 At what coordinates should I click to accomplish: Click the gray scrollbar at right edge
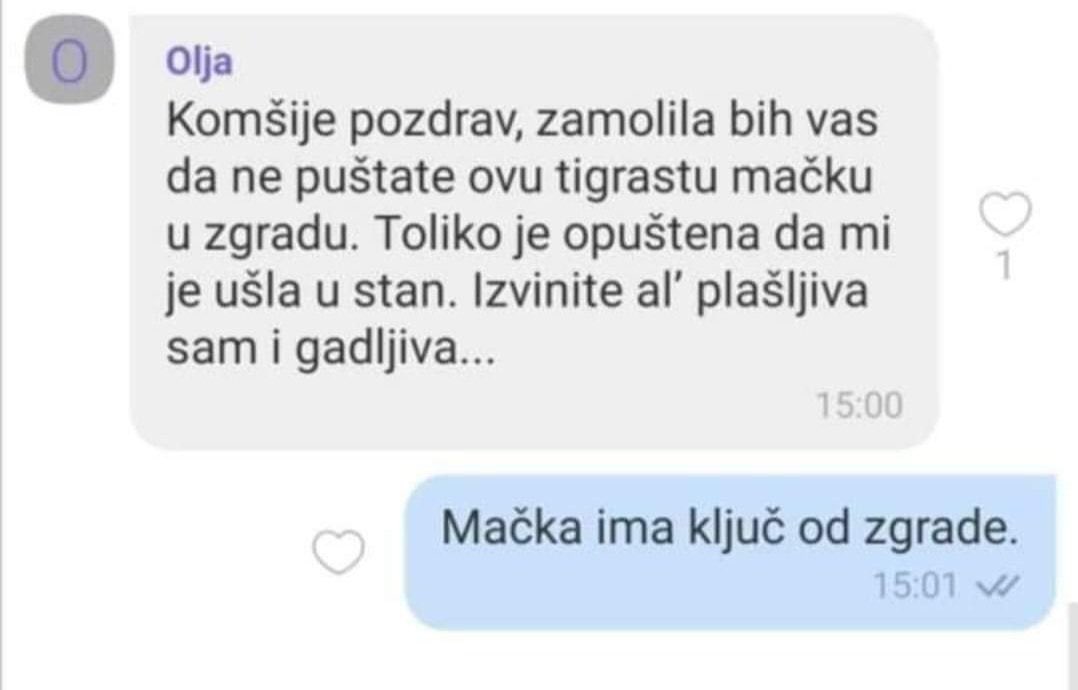[1072, 646]
